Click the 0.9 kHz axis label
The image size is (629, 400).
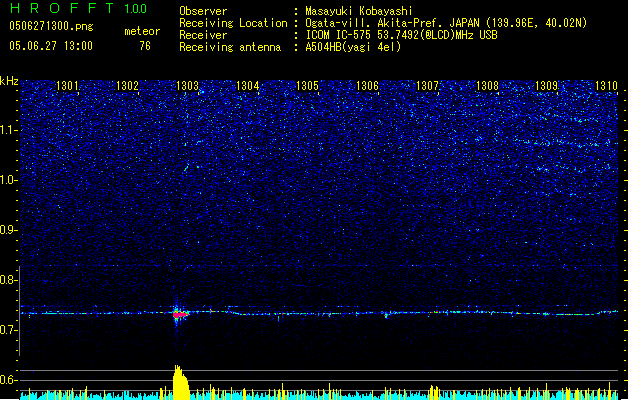click(7, 230)
